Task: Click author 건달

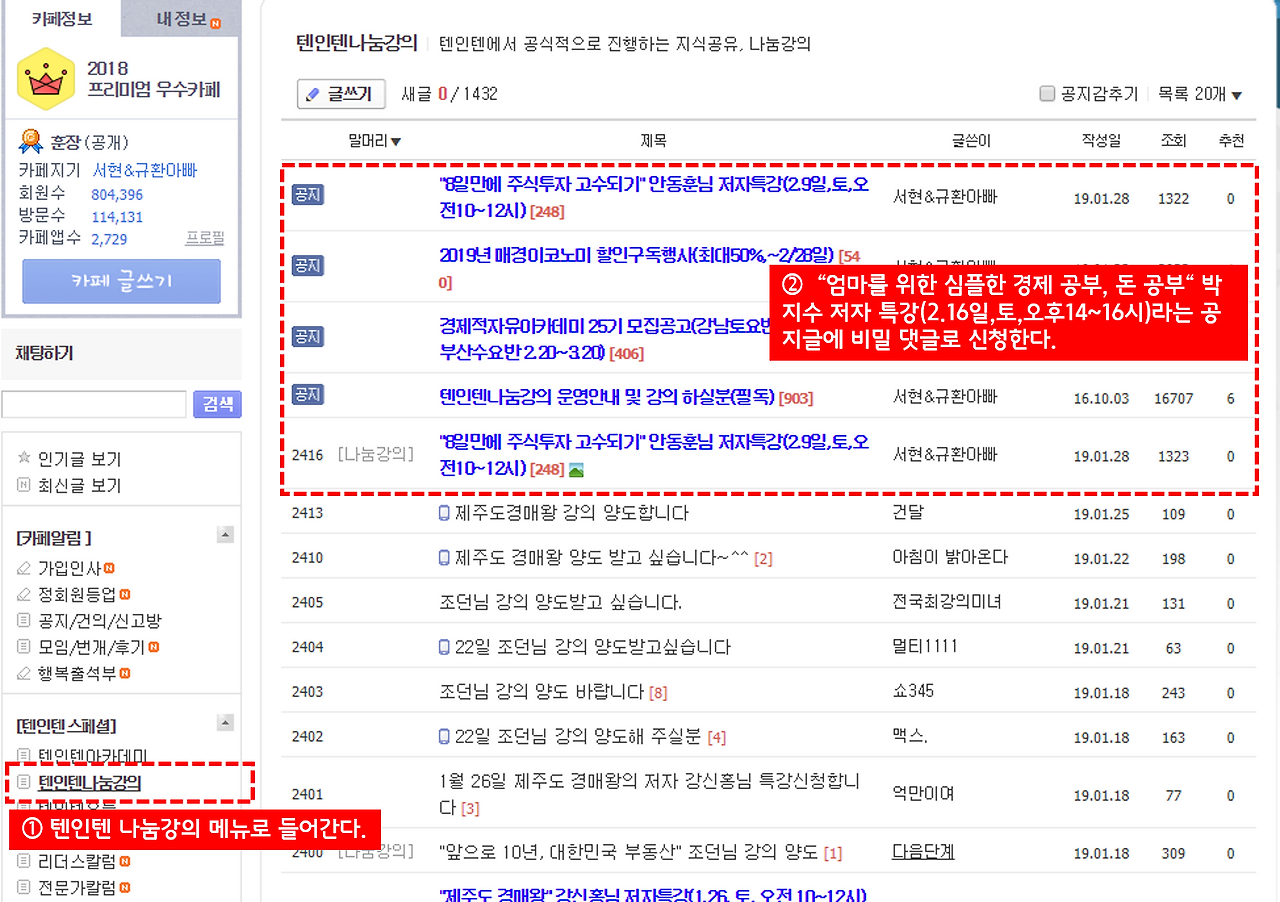Action: click(x=908, y=513)
